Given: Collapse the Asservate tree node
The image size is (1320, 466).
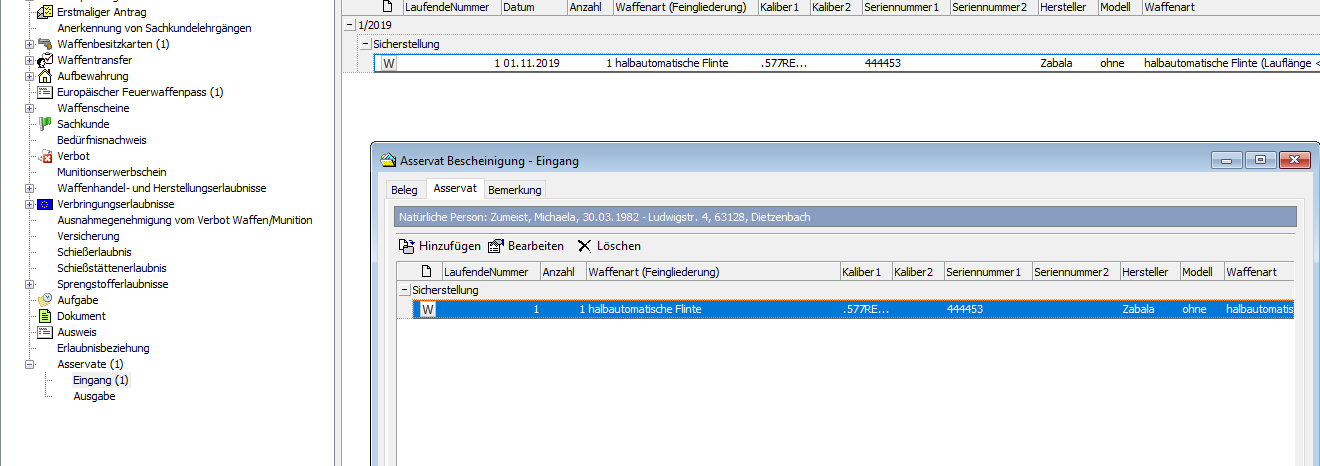Looking at the screenshot, I should pos(29,364).
